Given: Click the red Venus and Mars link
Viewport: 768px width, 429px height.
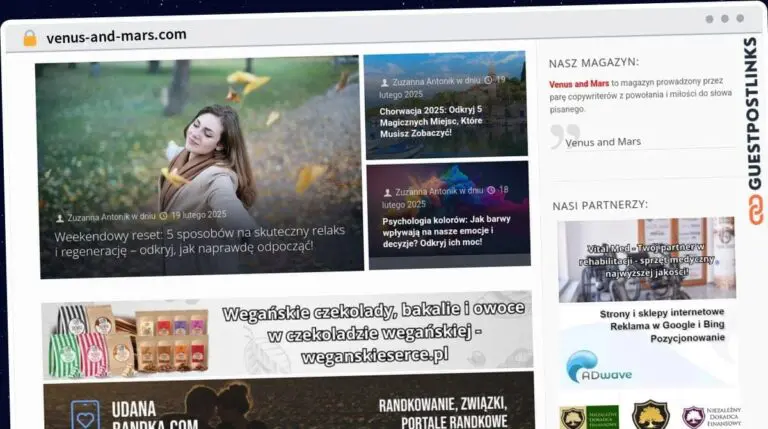Looking at the screenshot, I should 579,83.
